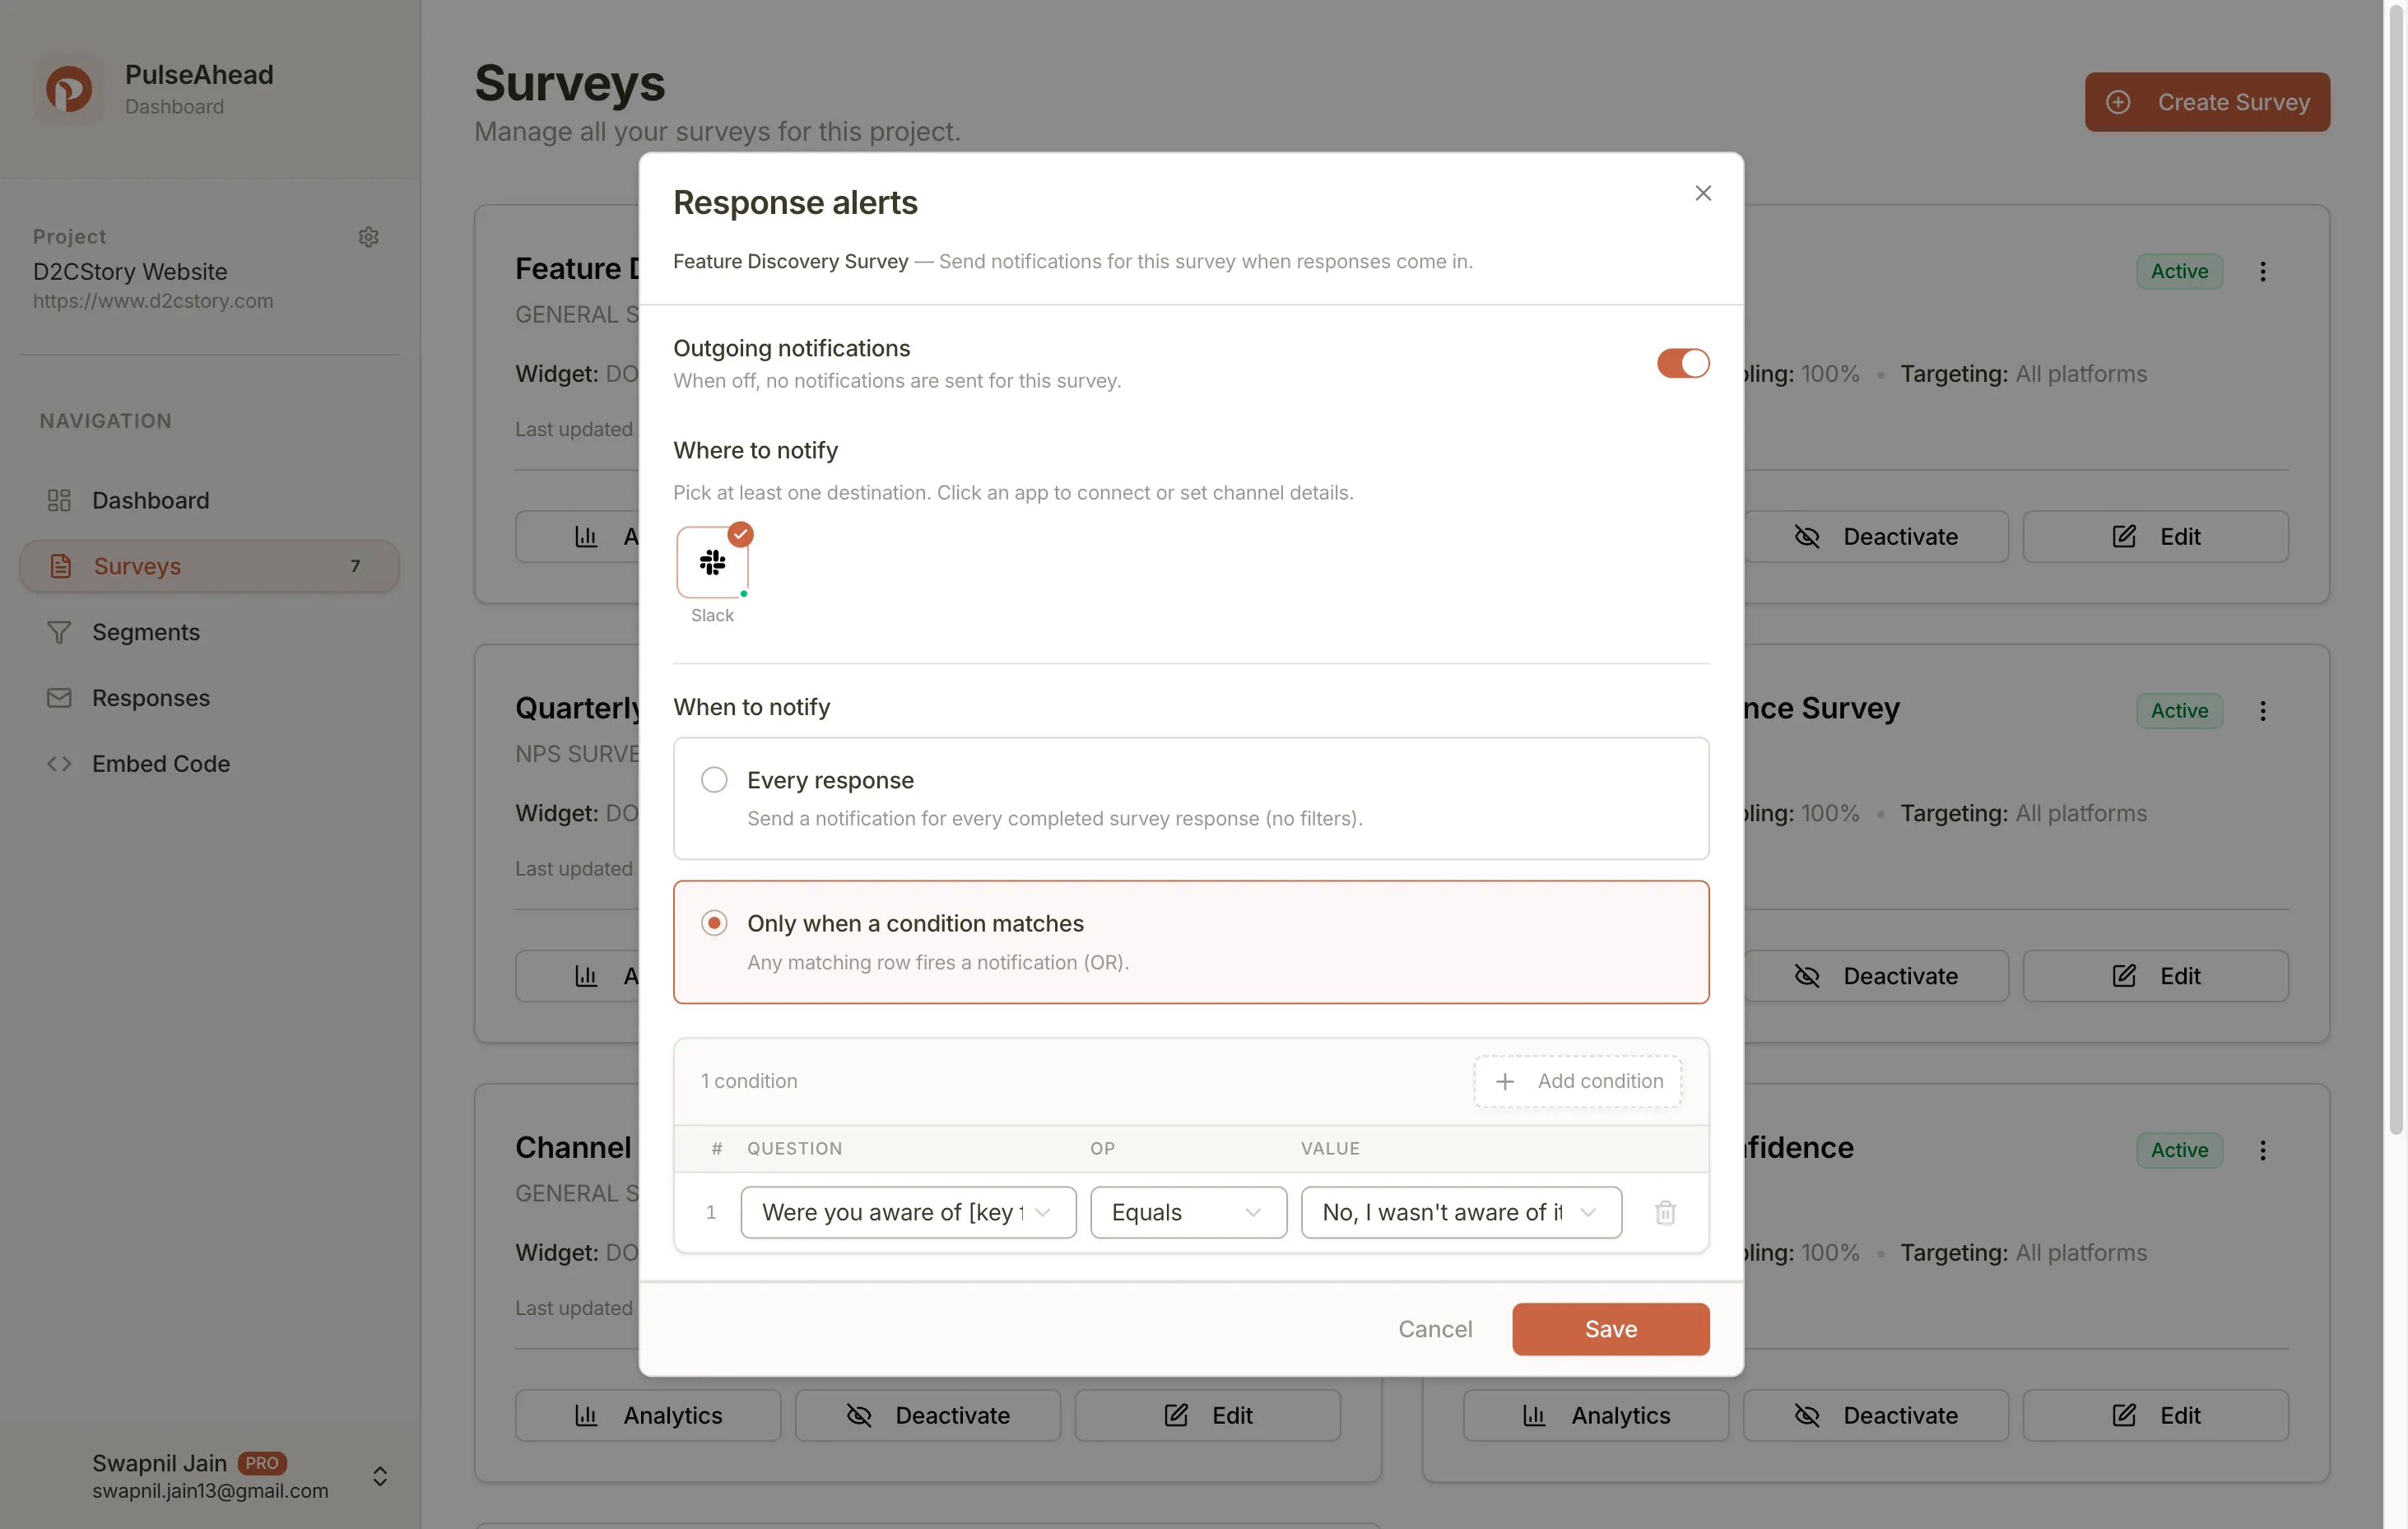Open the Equals operator dropdown
This screenshot has width=2408, height=1529.
point(1188,1212)
